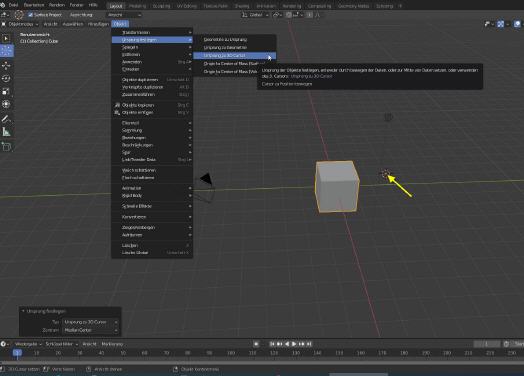The image size is (524, 376).
Task: Choose the Scale tool in toolbar
Action: tap(6, 92)
